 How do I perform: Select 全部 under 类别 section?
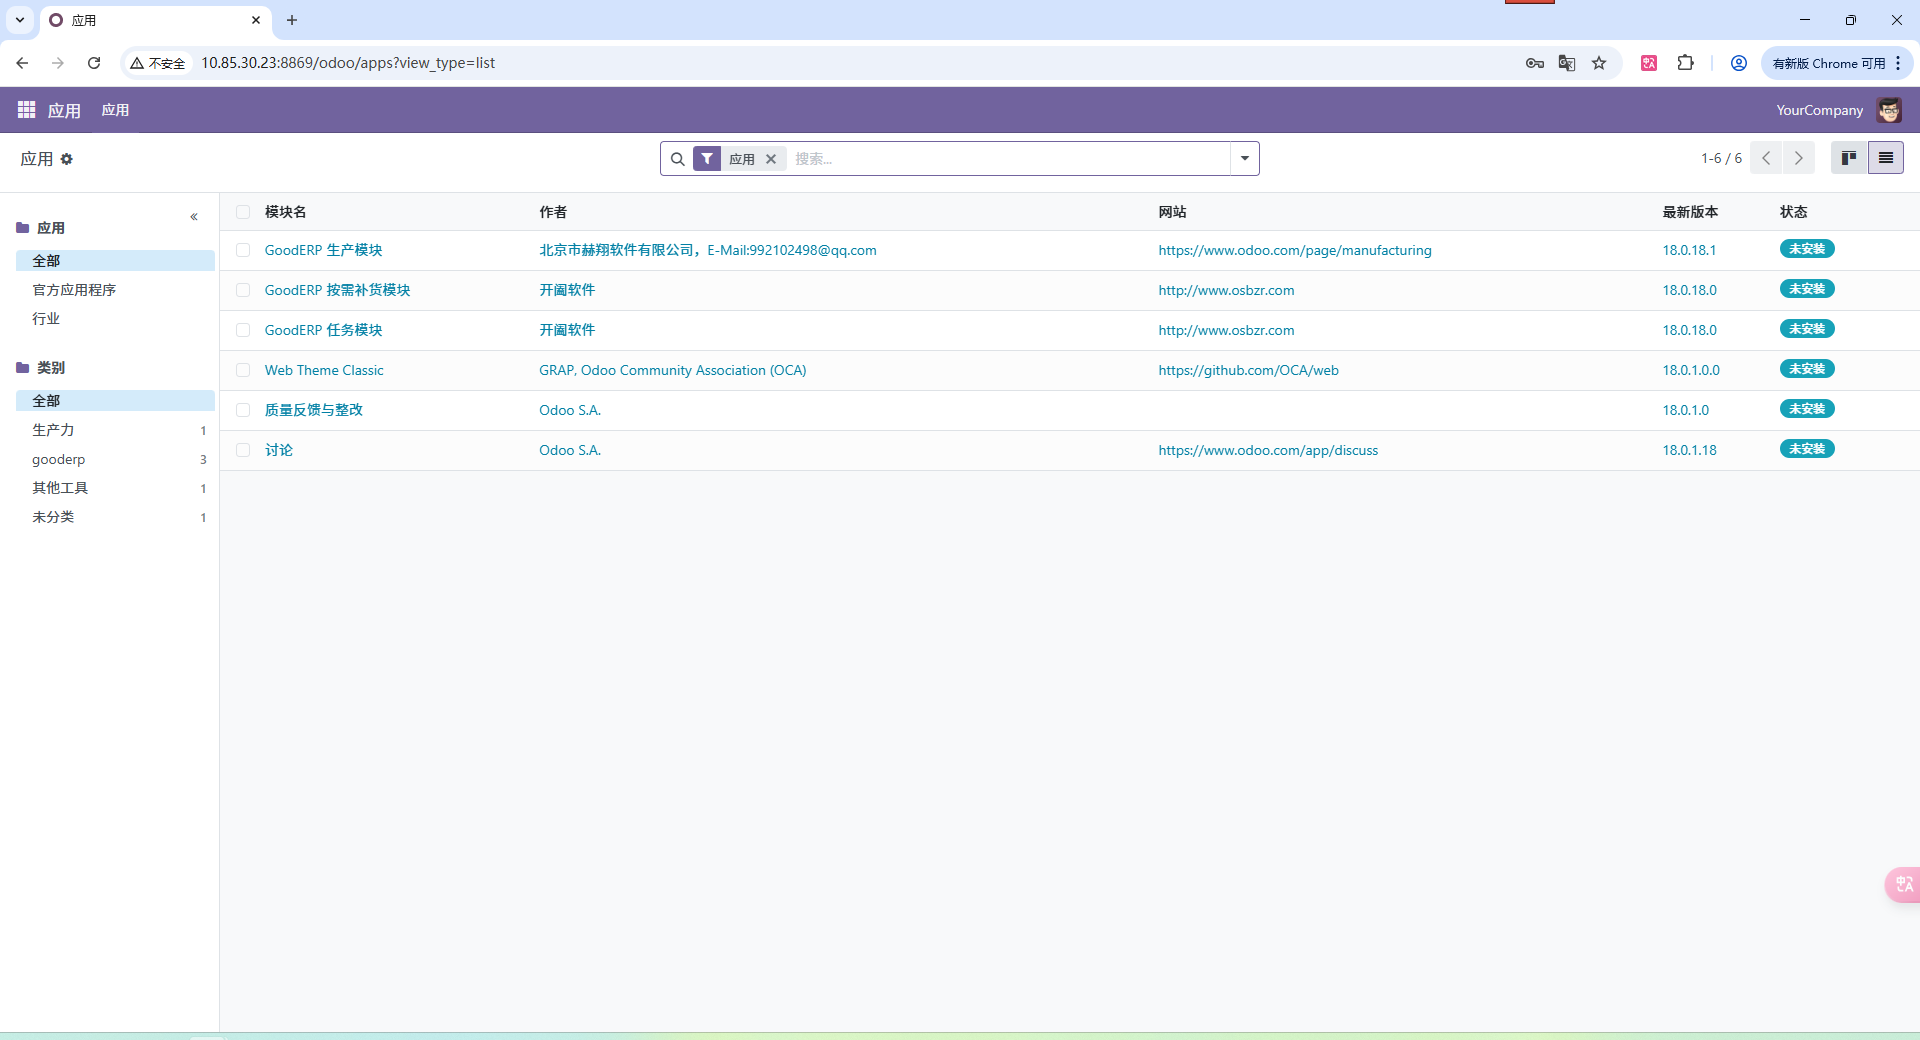tap(115, 401)
